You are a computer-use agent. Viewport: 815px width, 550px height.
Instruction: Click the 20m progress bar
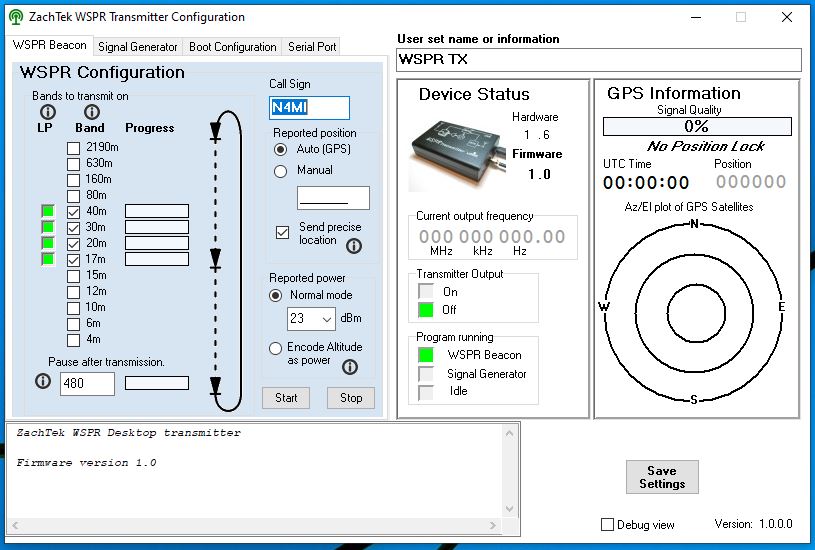pyautogui.click(x=157, y=243)
